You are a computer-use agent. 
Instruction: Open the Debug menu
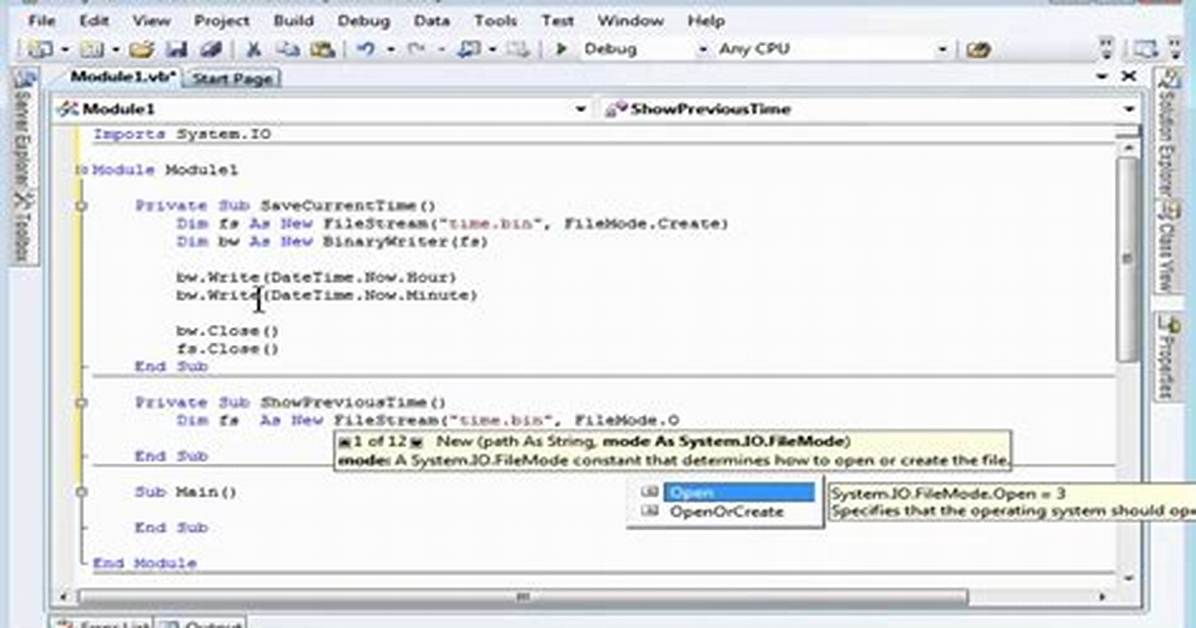pyautogui.click(x=363, y=21)
